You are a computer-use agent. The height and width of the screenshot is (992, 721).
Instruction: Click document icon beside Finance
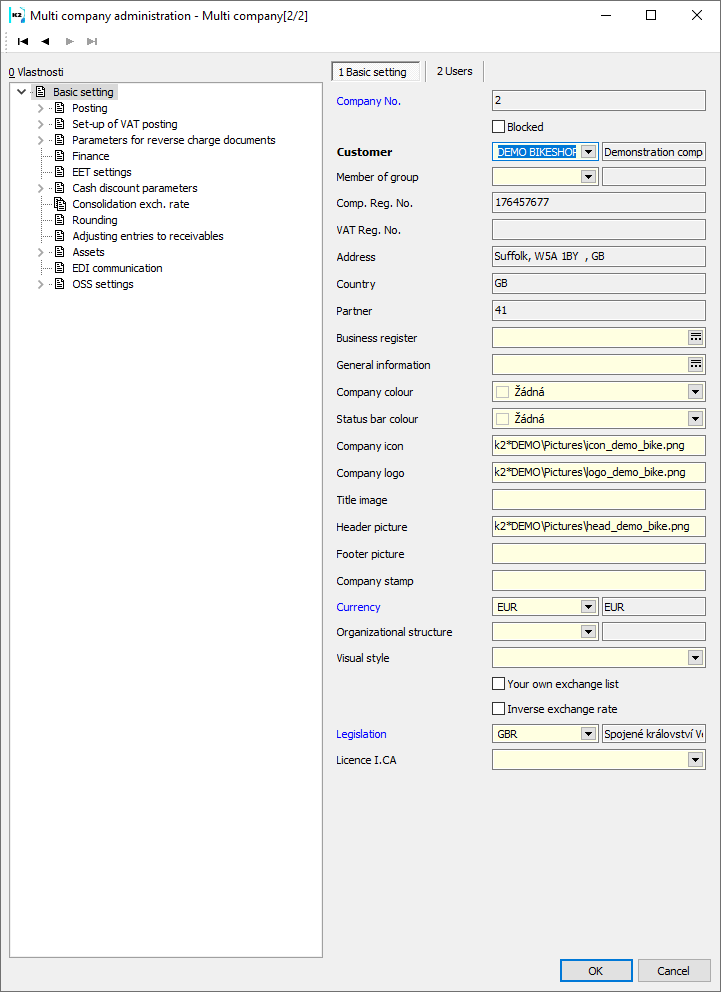(x=59, y=156)
